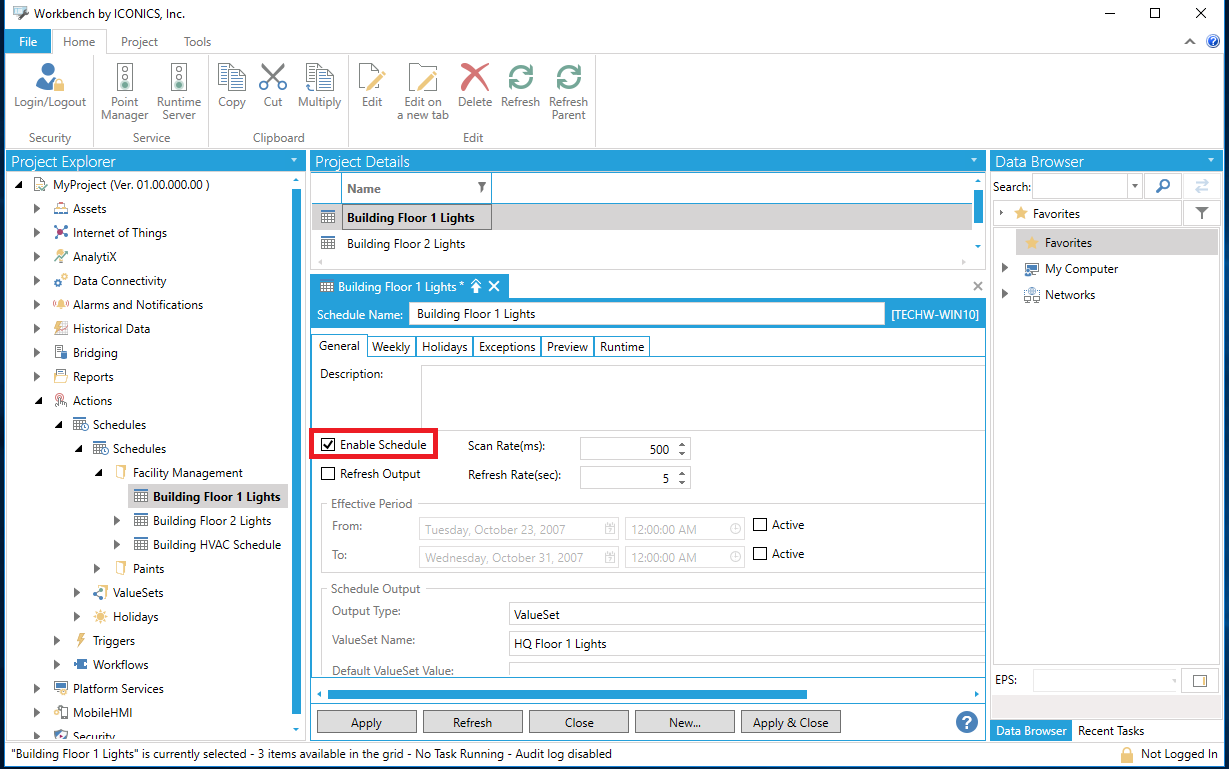Click the Schedule Name input field

click(646, 314)
